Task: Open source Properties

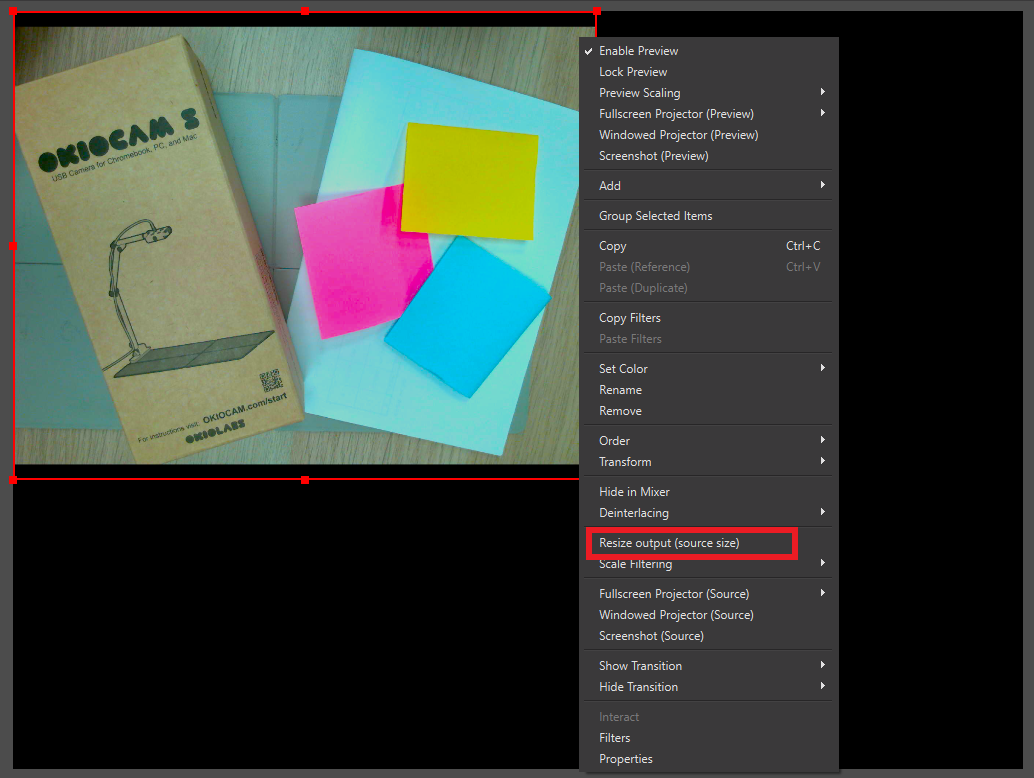Action: [626, 759]
